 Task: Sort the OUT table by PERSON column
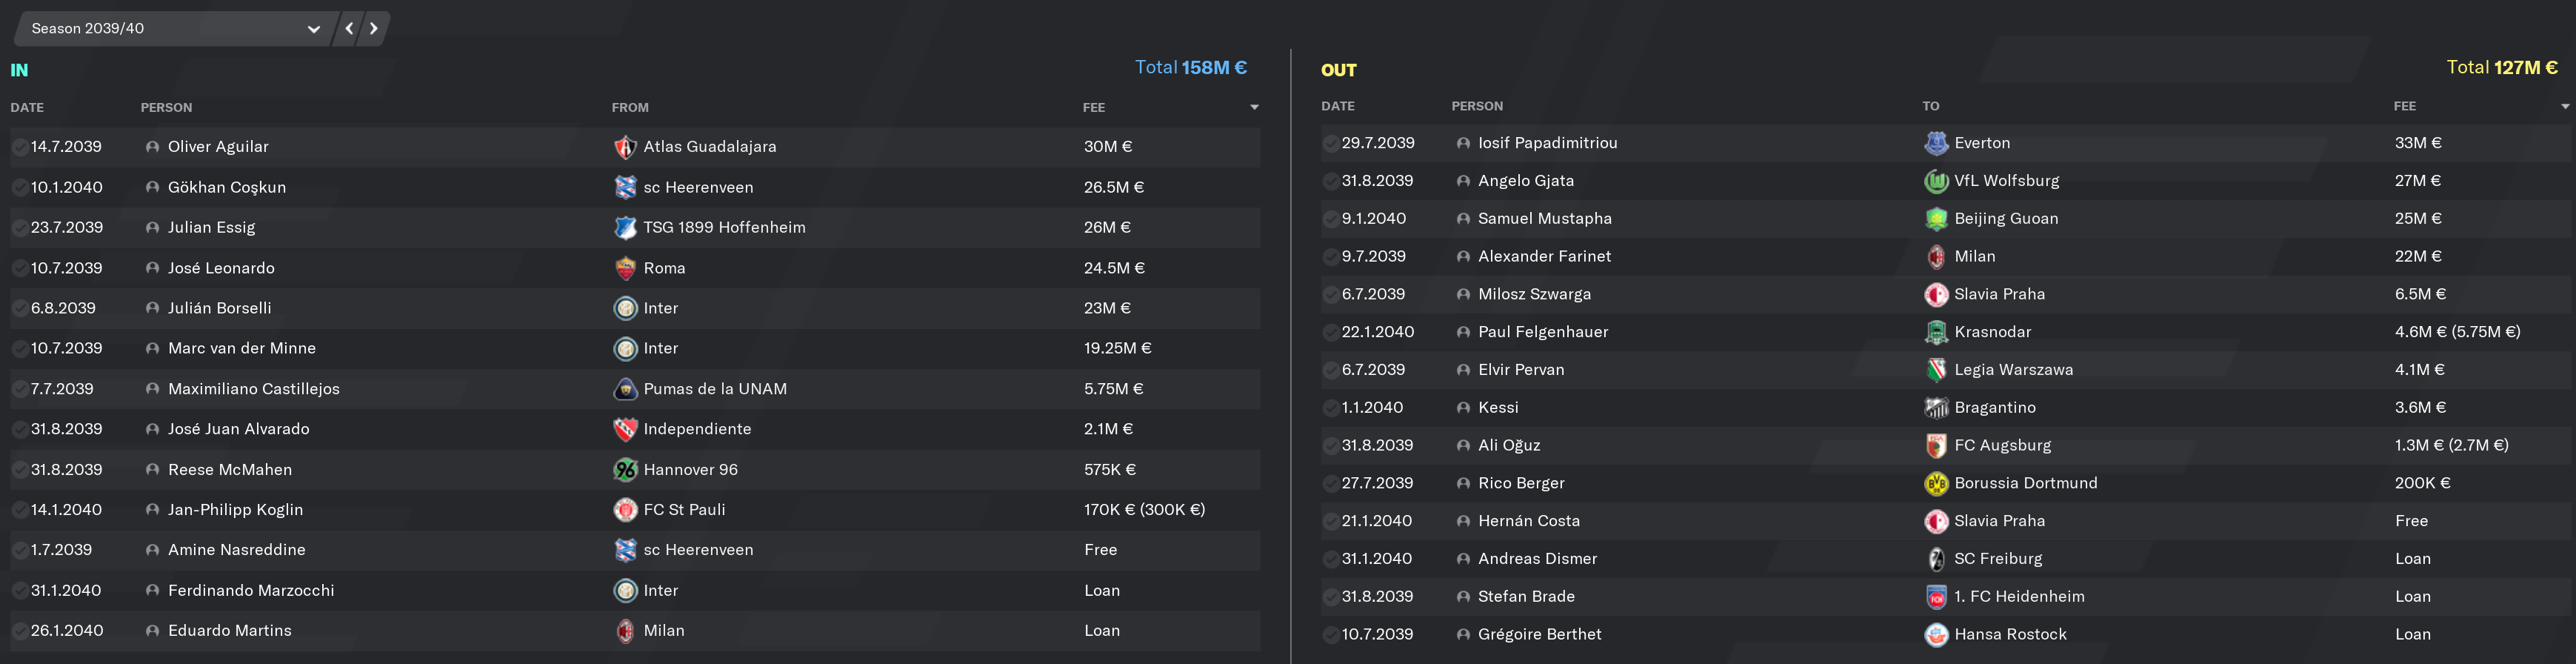(x=1477, y=106)
